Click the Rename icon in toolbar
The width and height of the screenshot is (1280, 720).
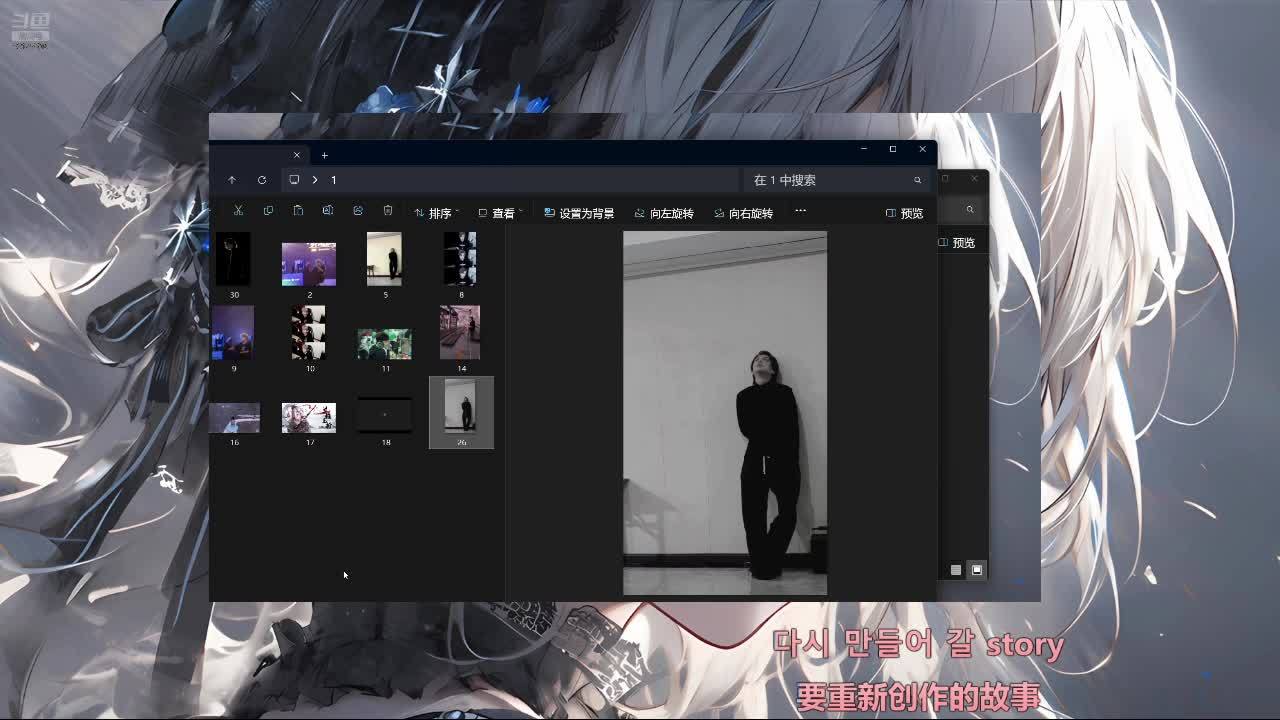click(328, 211)
